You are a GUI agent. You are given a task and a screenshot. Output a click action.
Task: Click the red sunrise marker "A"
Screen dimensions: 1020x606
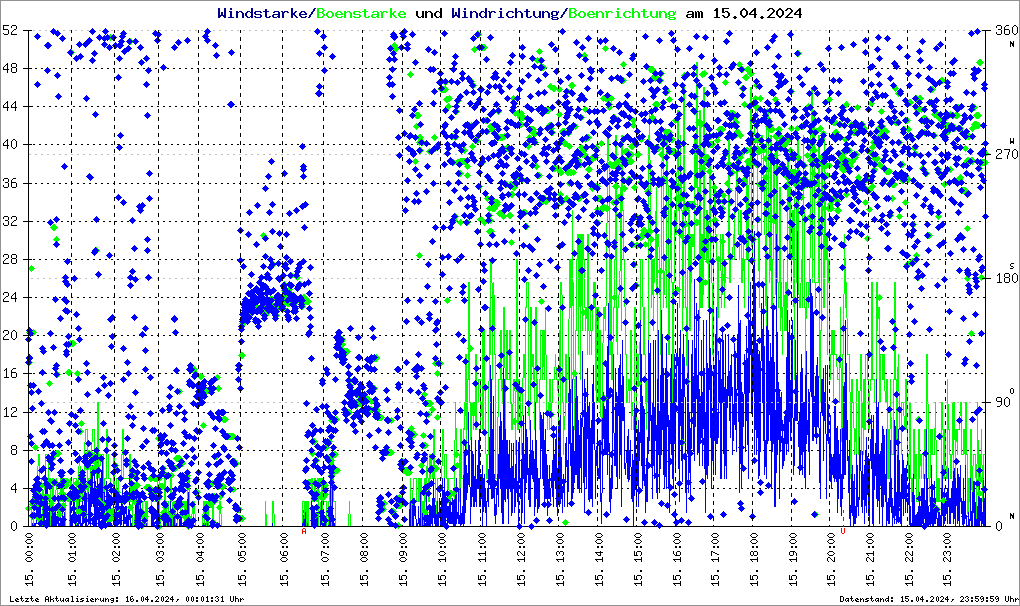coord(304,531)
